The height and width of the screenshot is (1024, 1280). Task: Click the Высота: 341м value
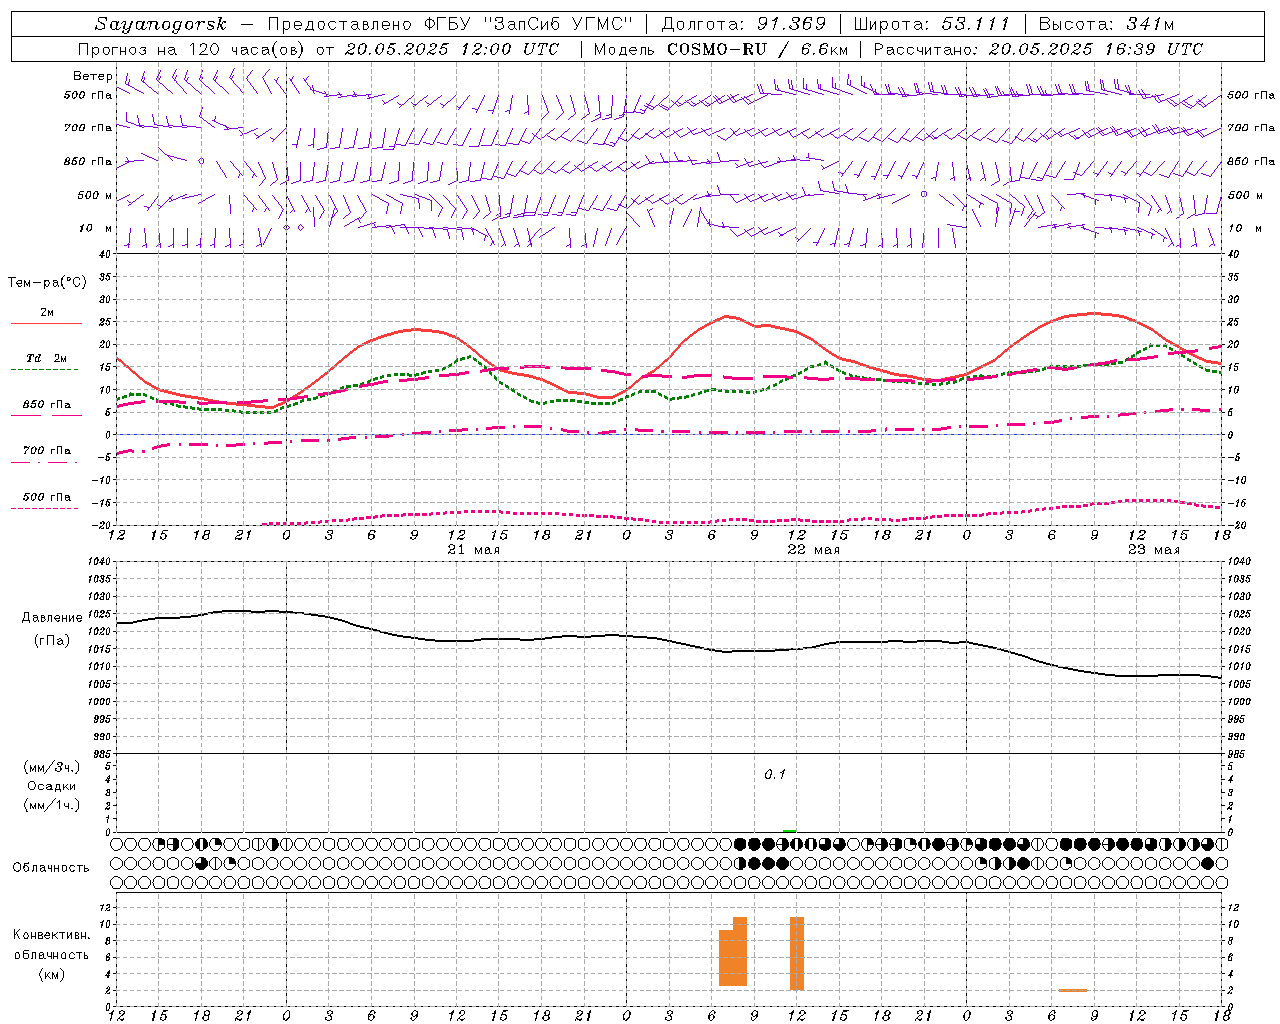coord(1106,24)
